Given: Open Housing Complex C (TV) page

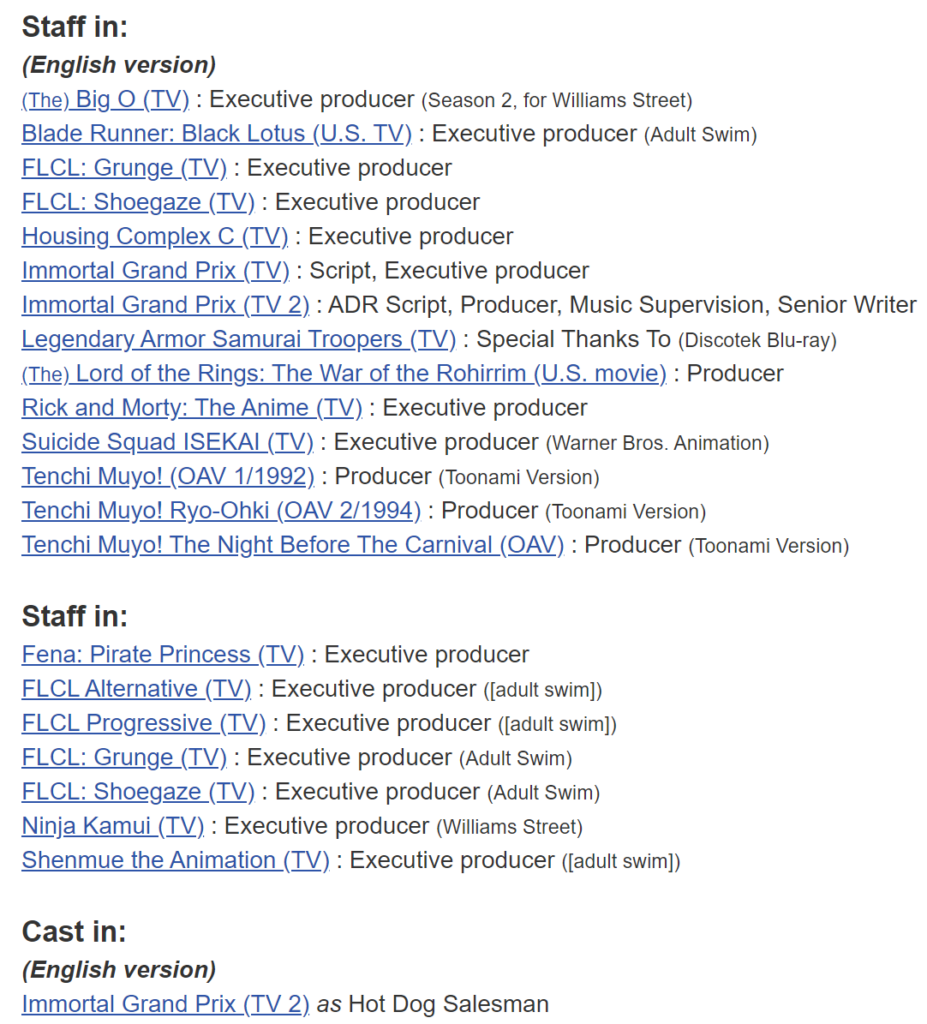Looking at the screenshot, I should click(155, 237).
